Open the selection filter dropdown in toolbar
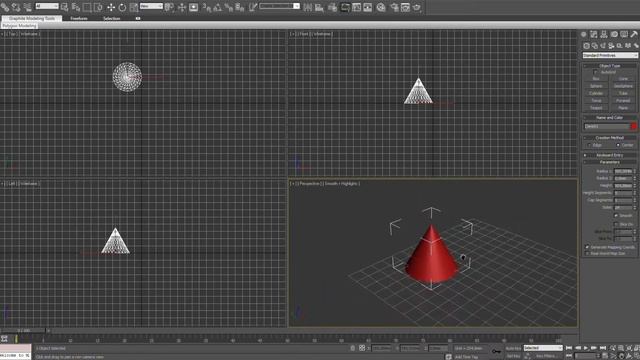Image resolution: width=640 pixels, height=360 pixels. pos(47,7)
